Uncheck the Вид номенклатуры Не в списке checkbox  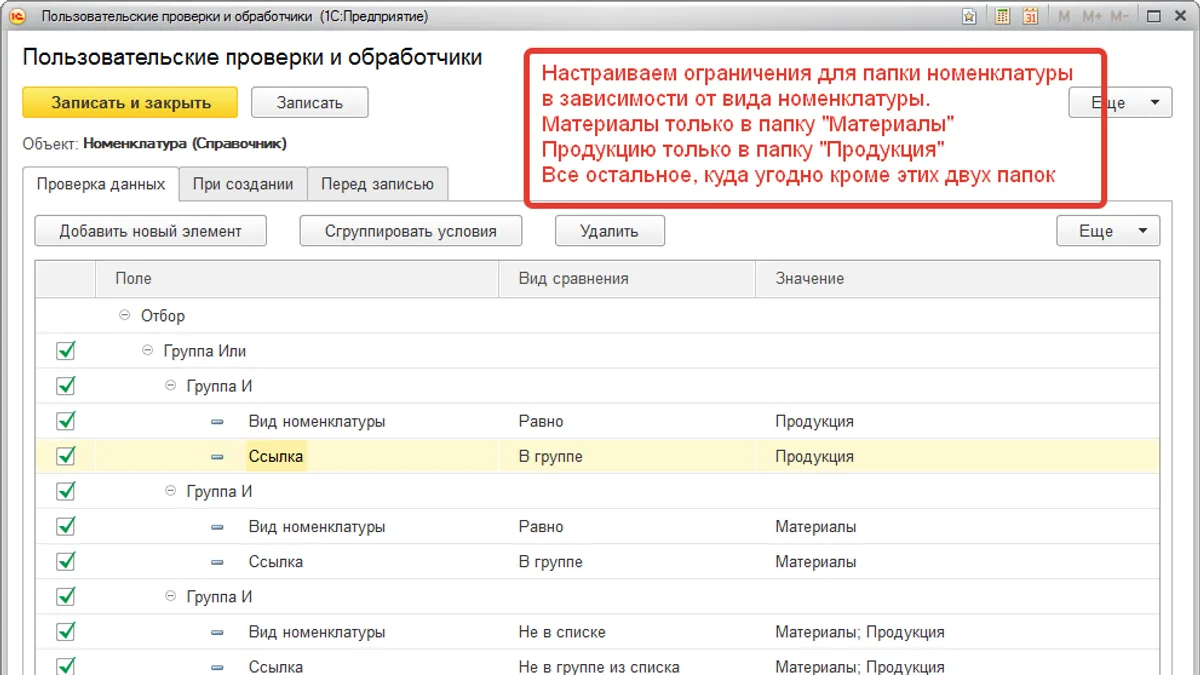(66, 631)
